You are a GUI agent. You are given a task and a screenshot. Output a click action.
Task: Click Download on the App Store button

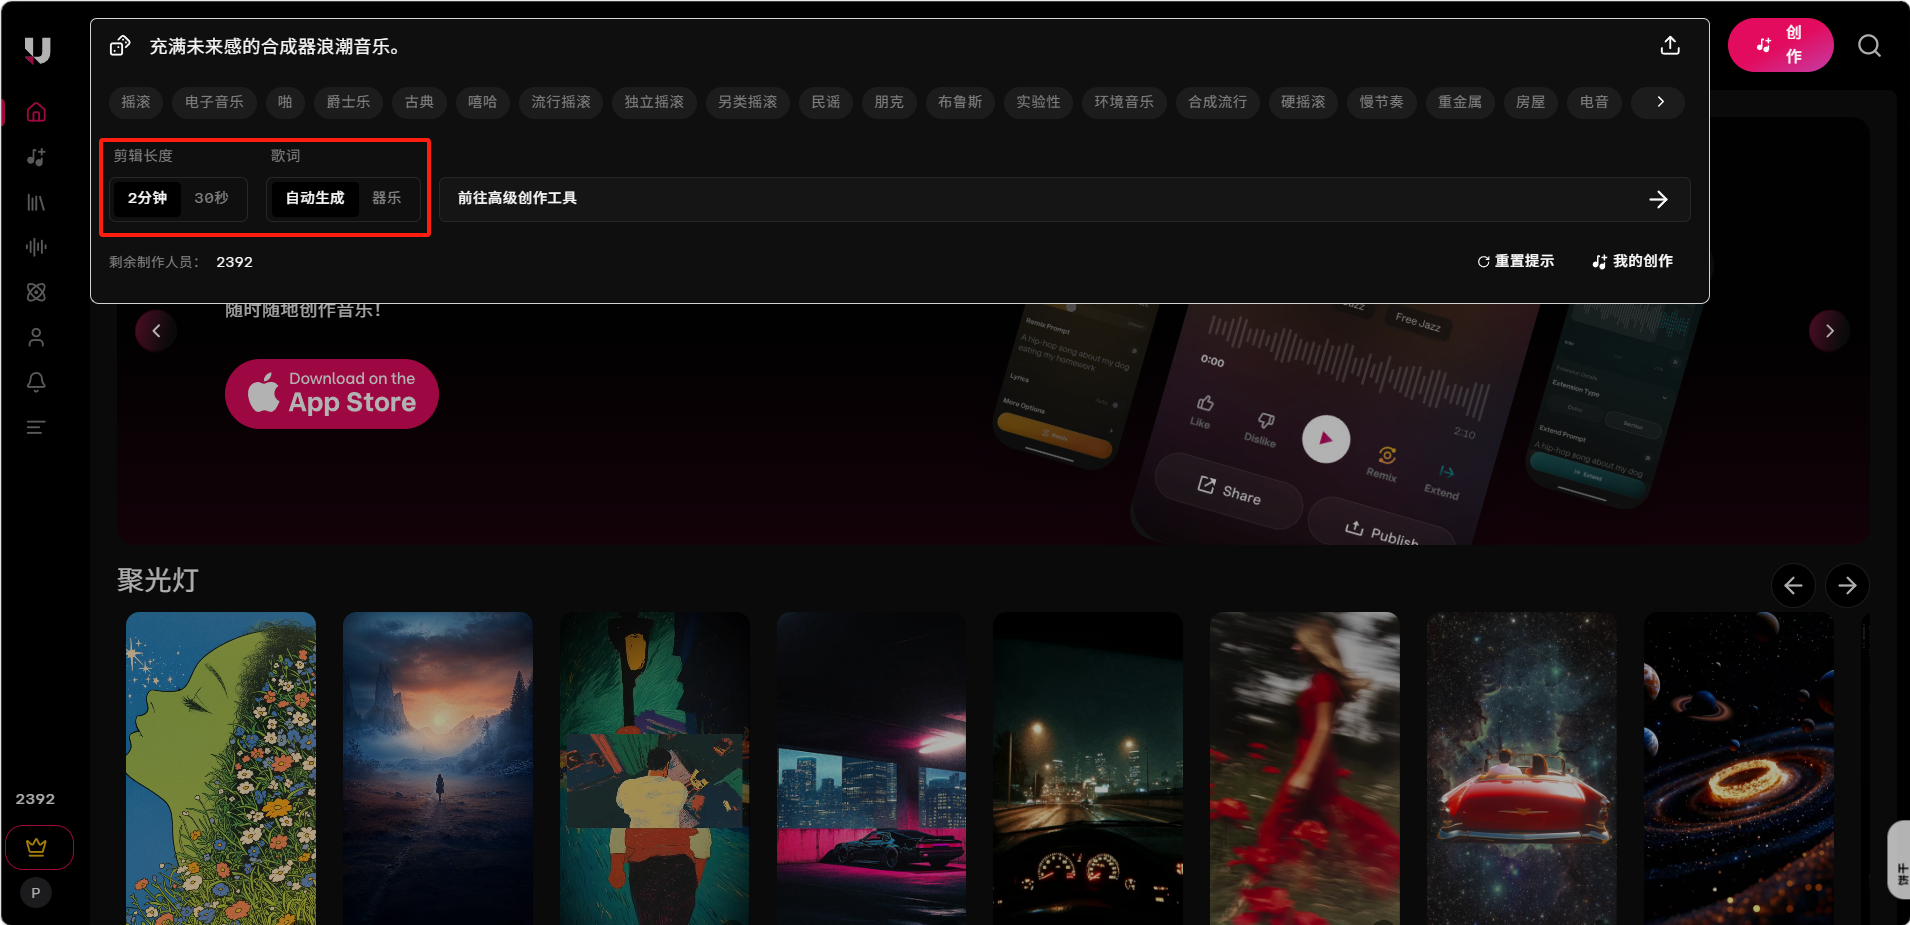pos(332,394)
